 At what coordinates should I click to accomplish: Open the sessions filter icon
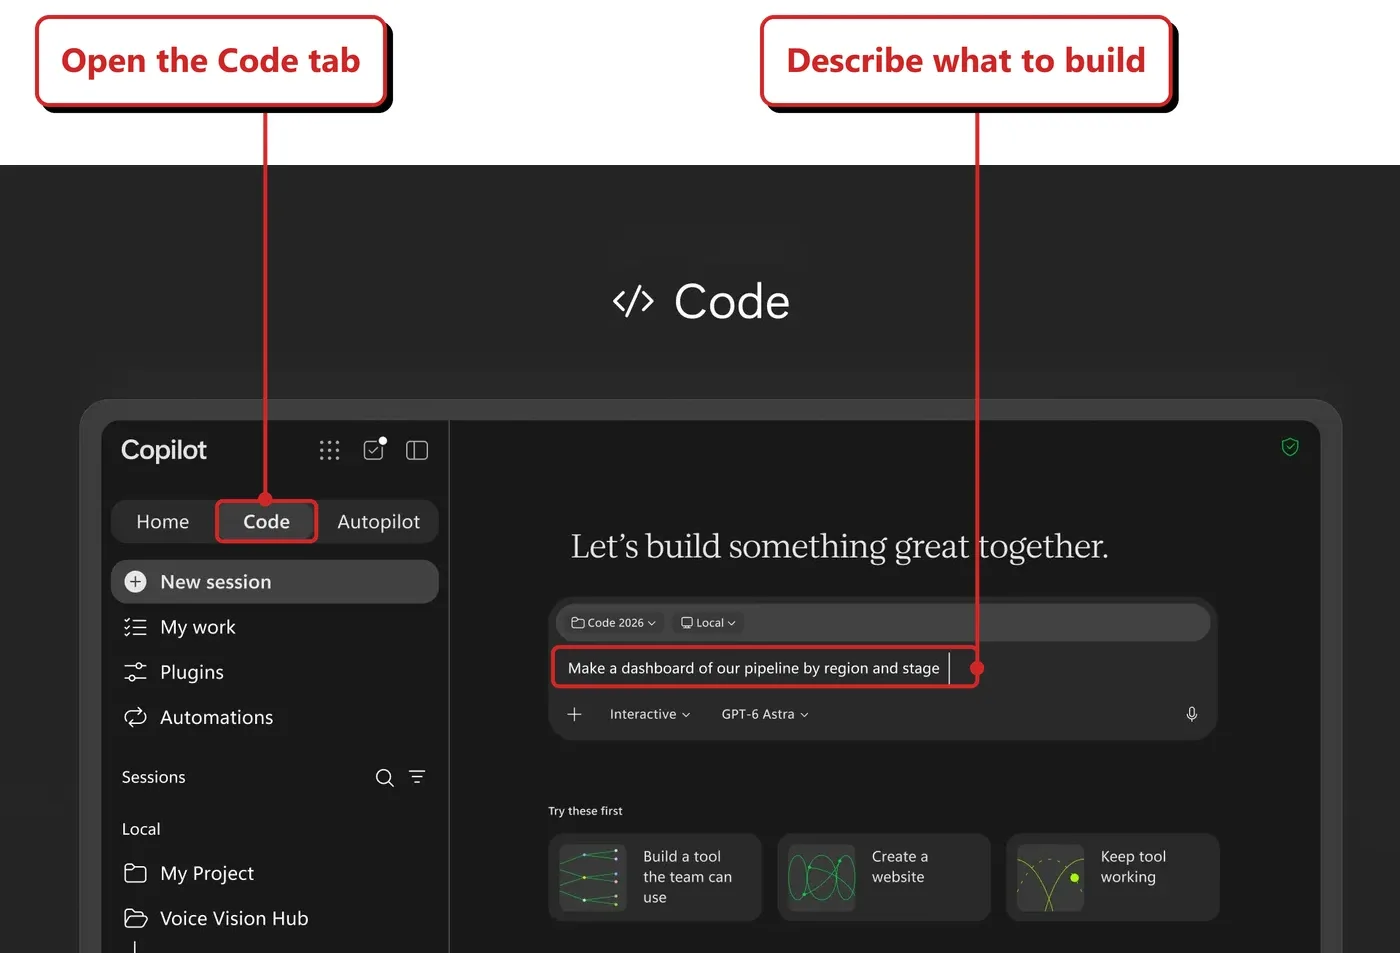pyautogui.click(x=417, y=776)
